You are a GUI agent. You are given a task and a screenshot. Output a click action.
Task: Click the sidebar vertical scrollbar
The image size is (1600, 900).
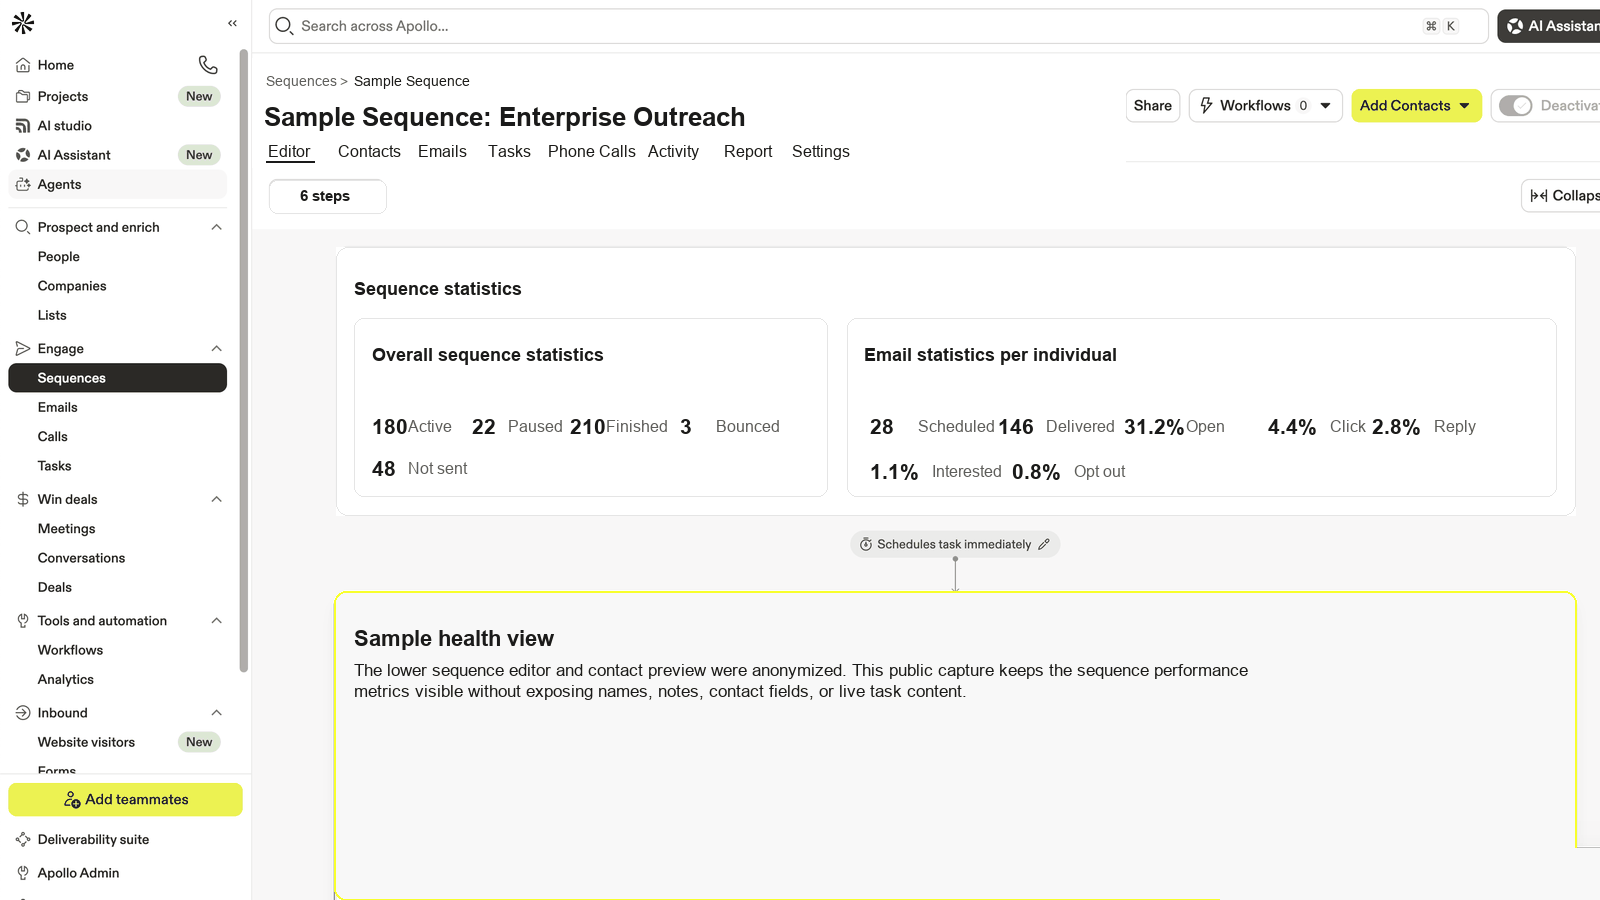pos(244,360)
